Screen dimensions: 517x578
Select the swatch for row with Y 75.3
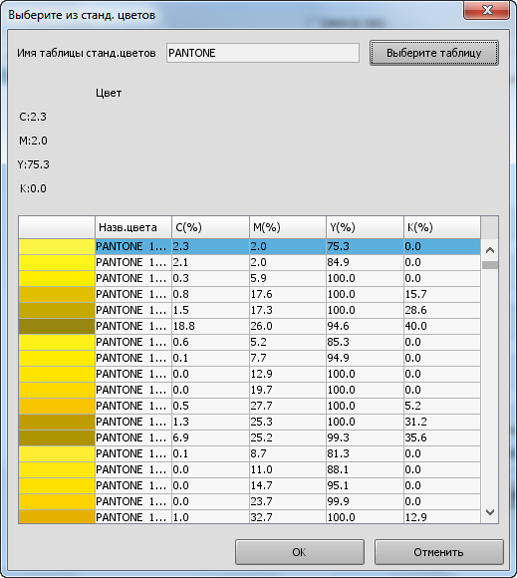[57, 246]
